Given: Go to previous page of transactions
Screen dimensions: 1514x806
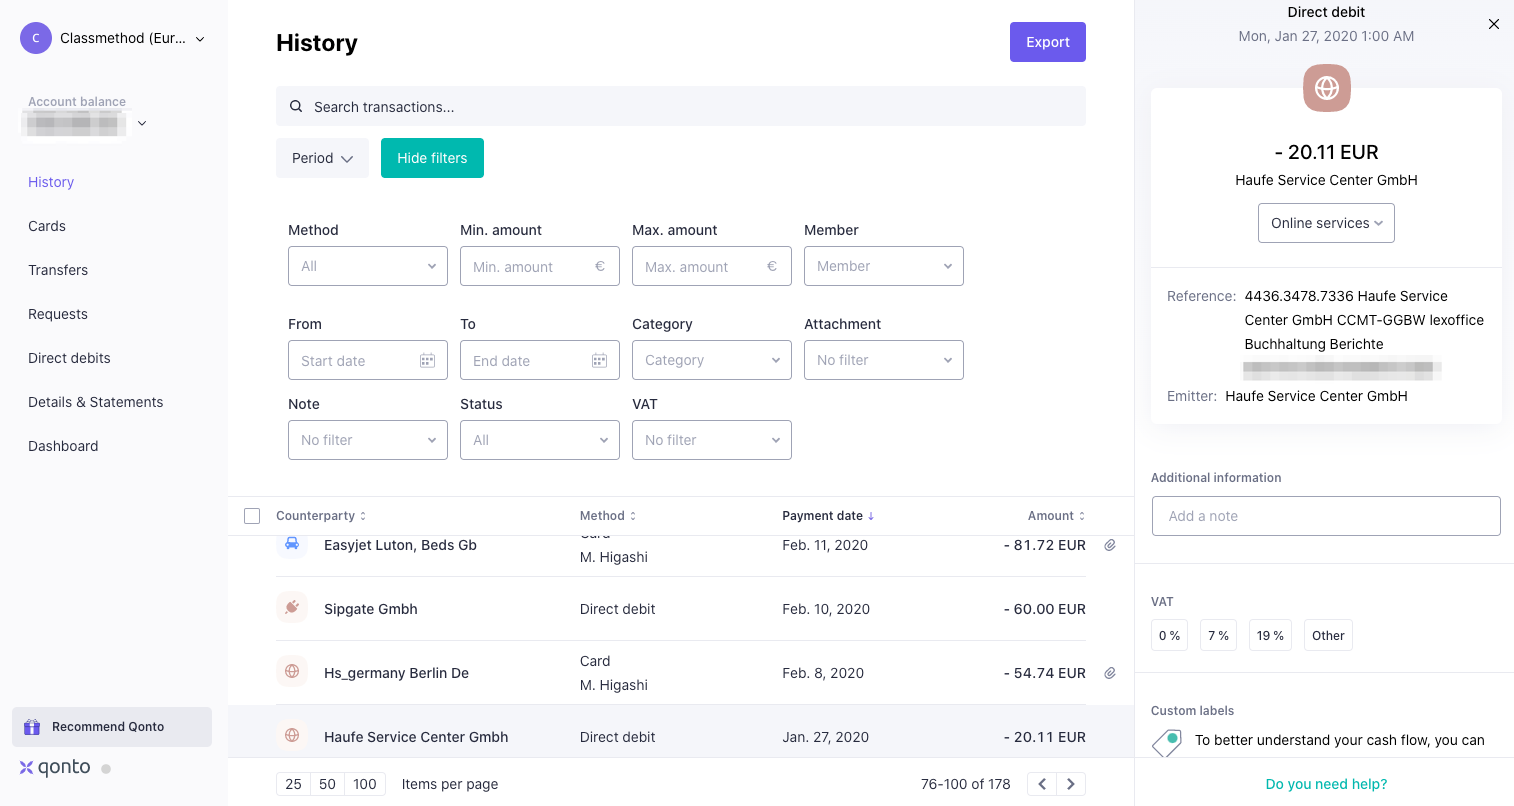Looking at the screenshot, I should [1042, 784].
